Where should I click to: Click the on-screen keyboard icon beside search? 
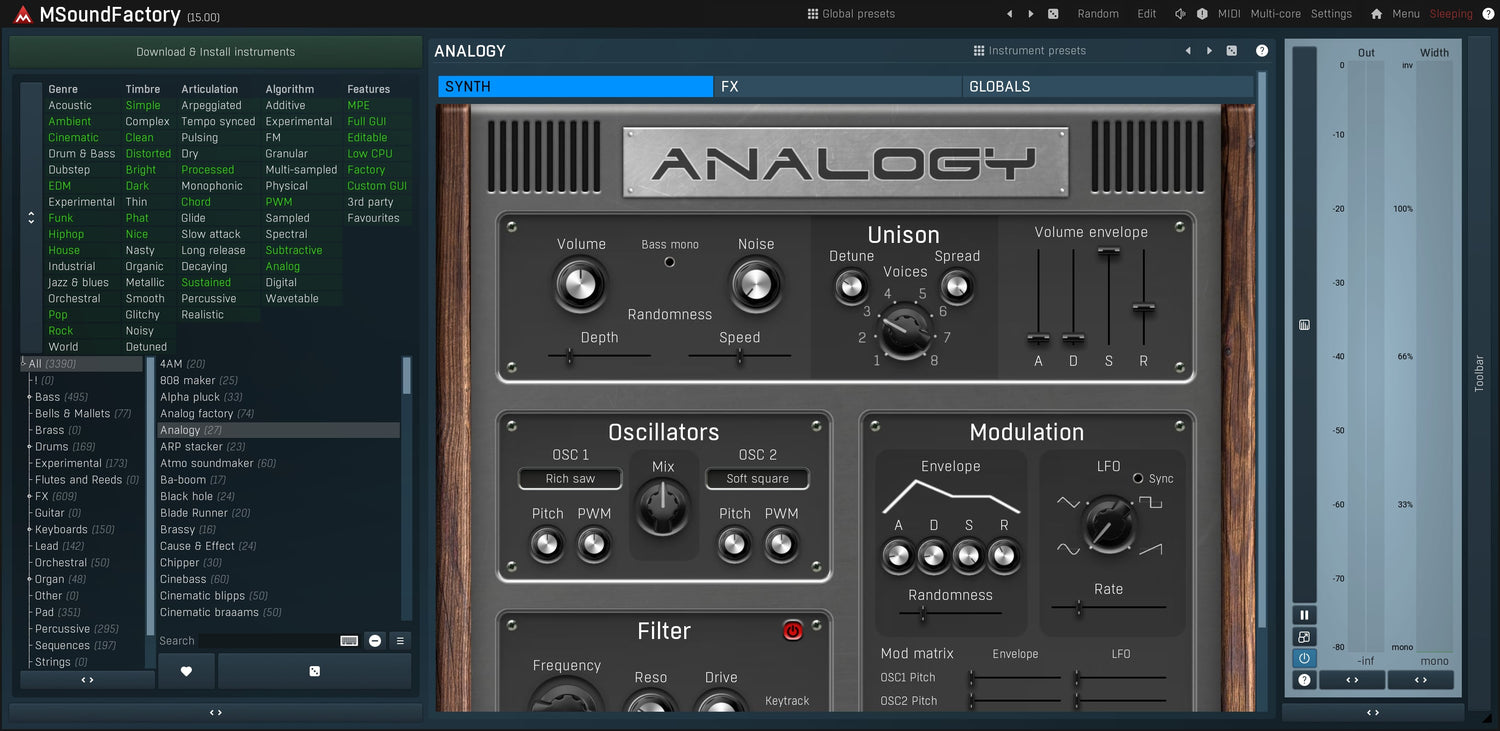point(349,641)
